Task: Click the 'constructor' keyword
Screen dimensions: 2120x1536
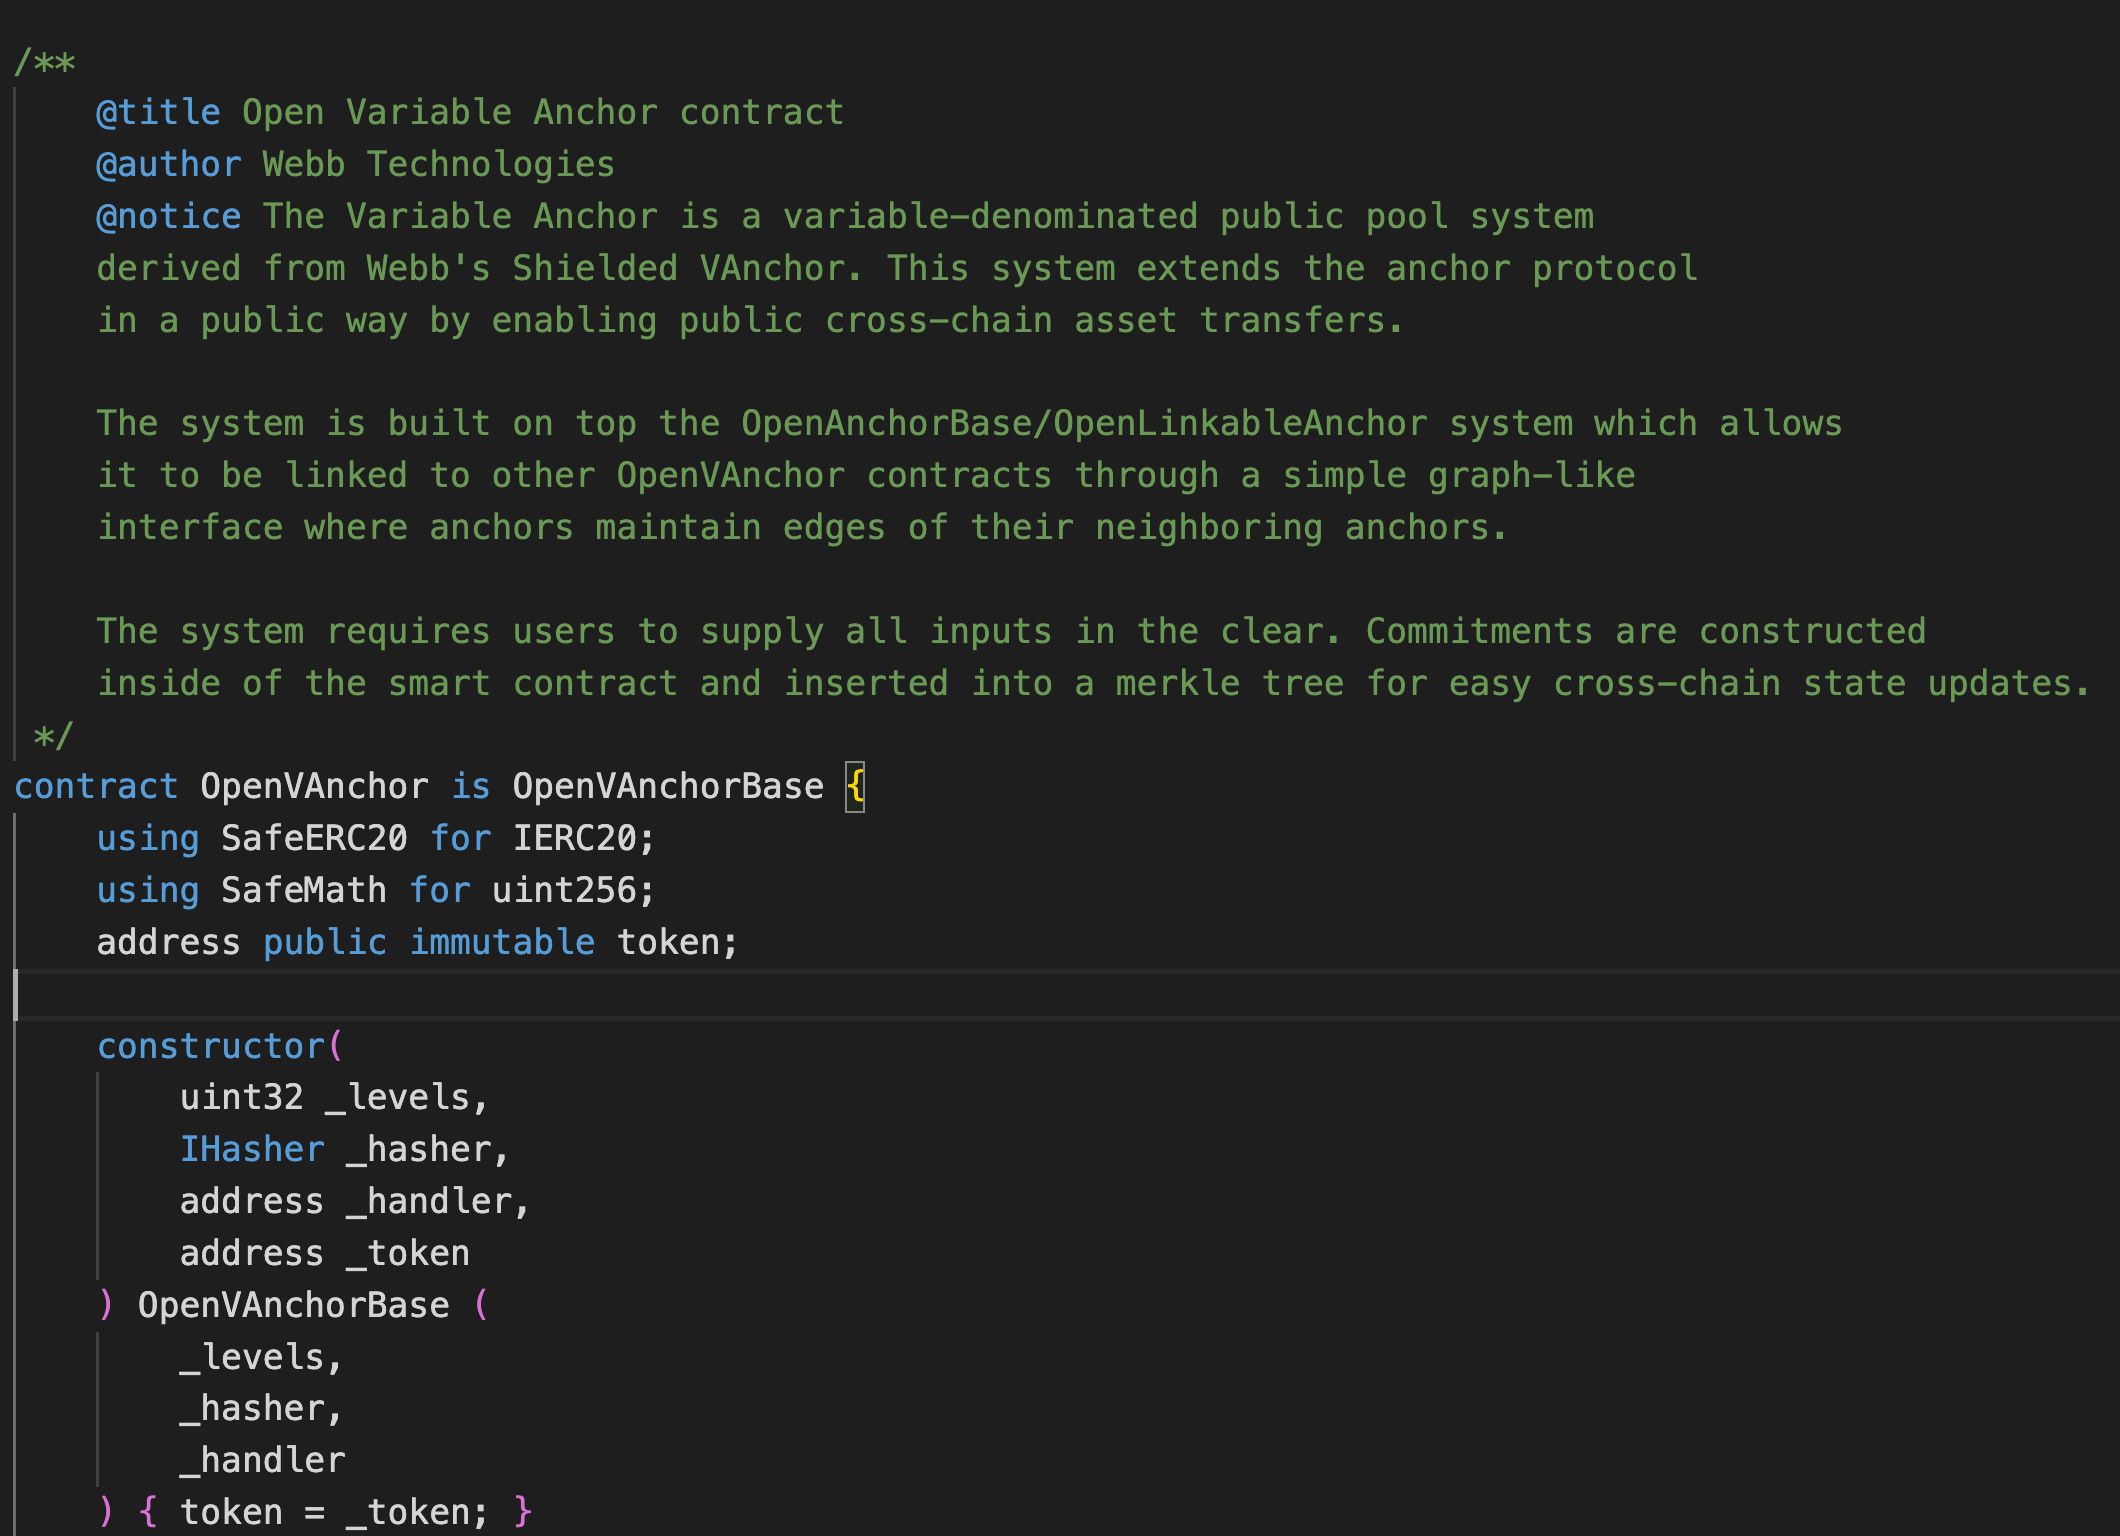Action: pyautogui.click(x=211, y=1046)
